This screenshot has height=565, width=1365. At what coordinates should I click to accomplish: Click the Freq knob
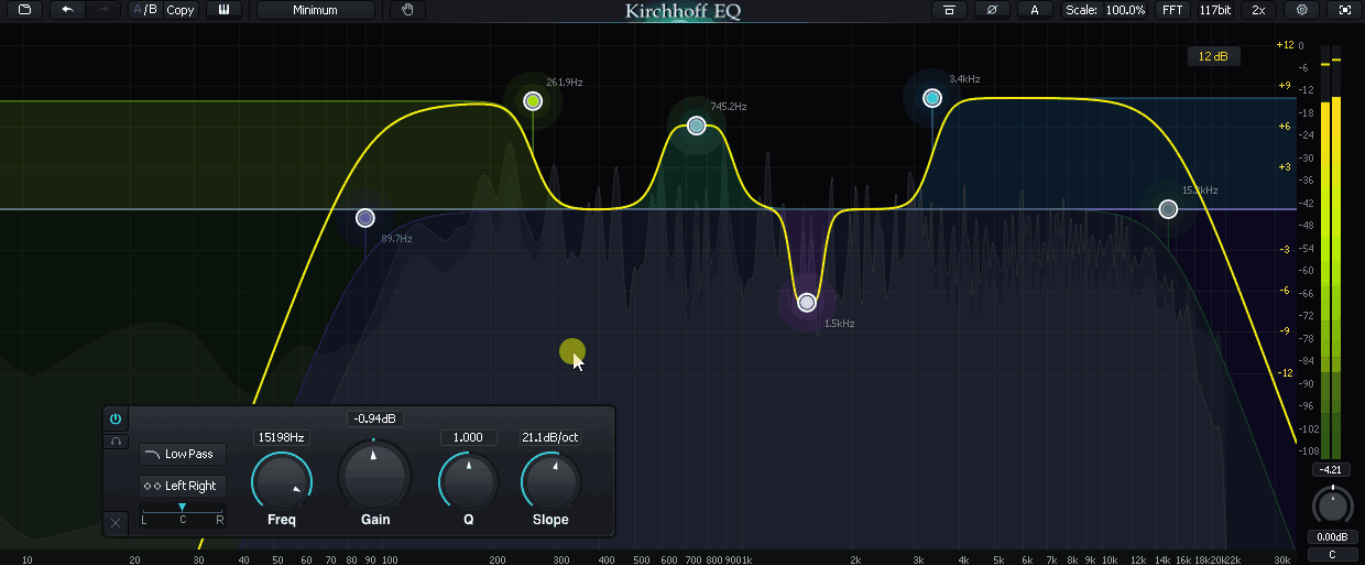point(282,482)
